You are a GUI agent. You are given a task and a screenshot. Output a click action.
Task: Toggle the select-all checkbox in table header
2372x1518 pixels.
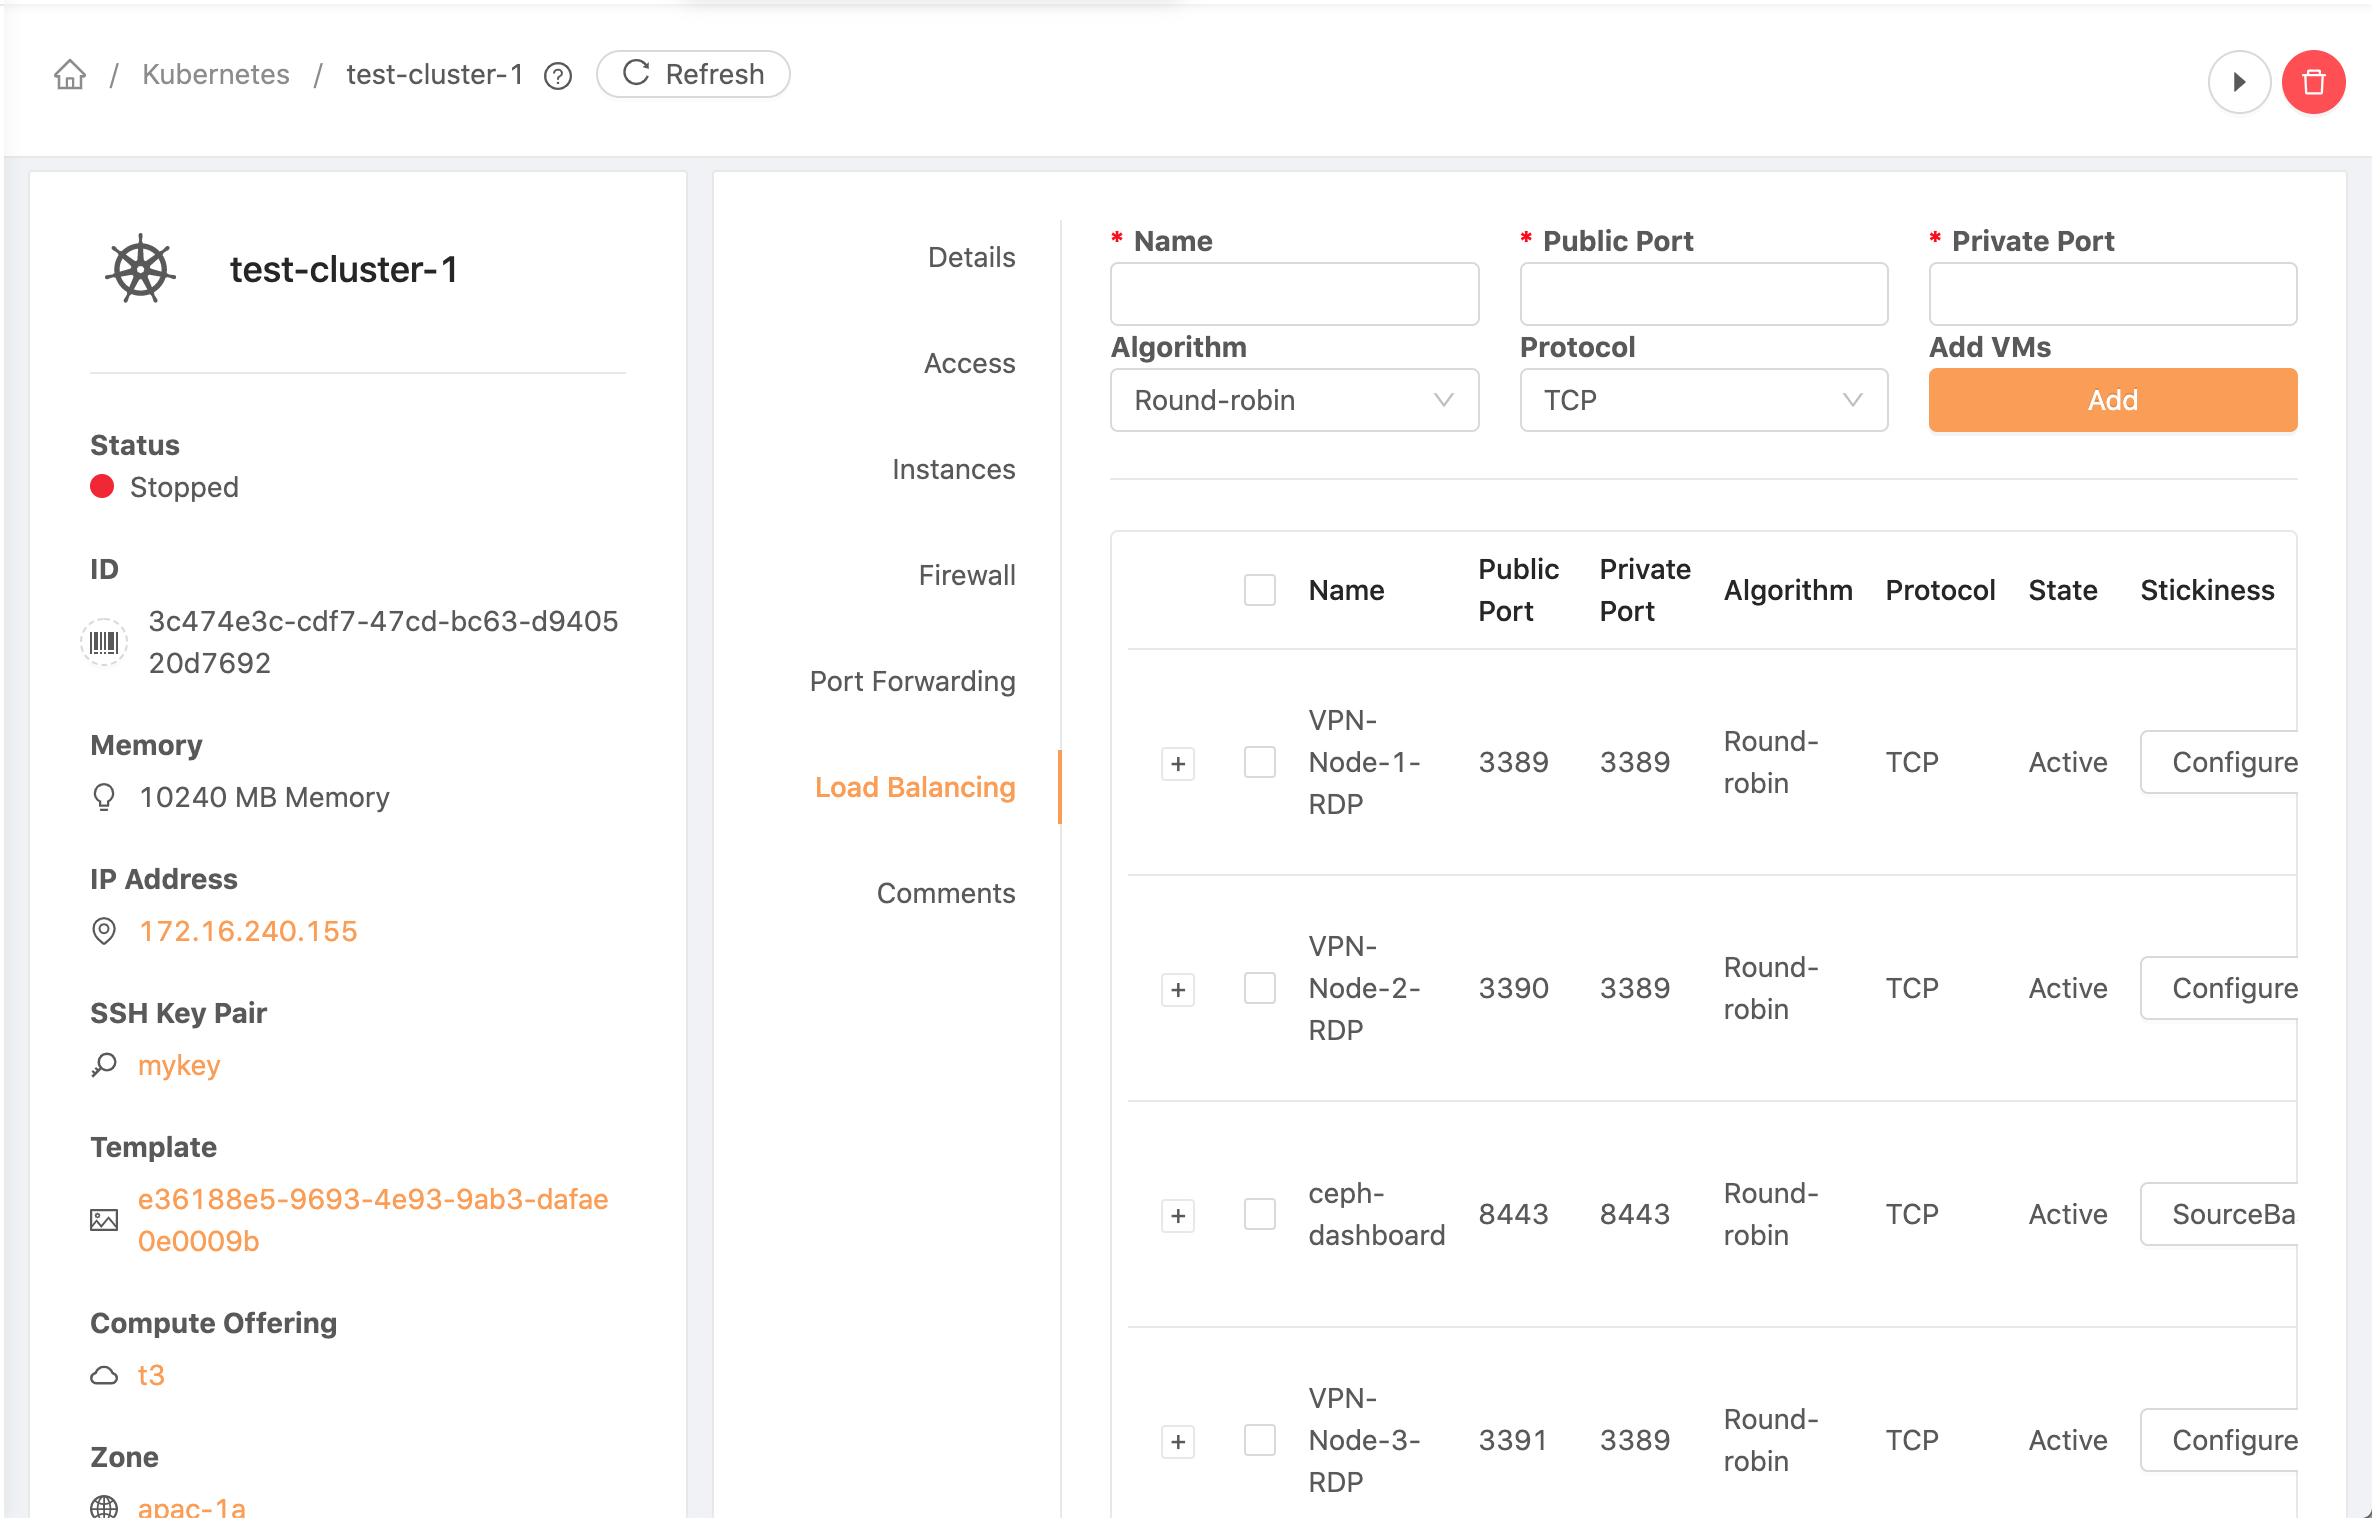pos(1259,590)
